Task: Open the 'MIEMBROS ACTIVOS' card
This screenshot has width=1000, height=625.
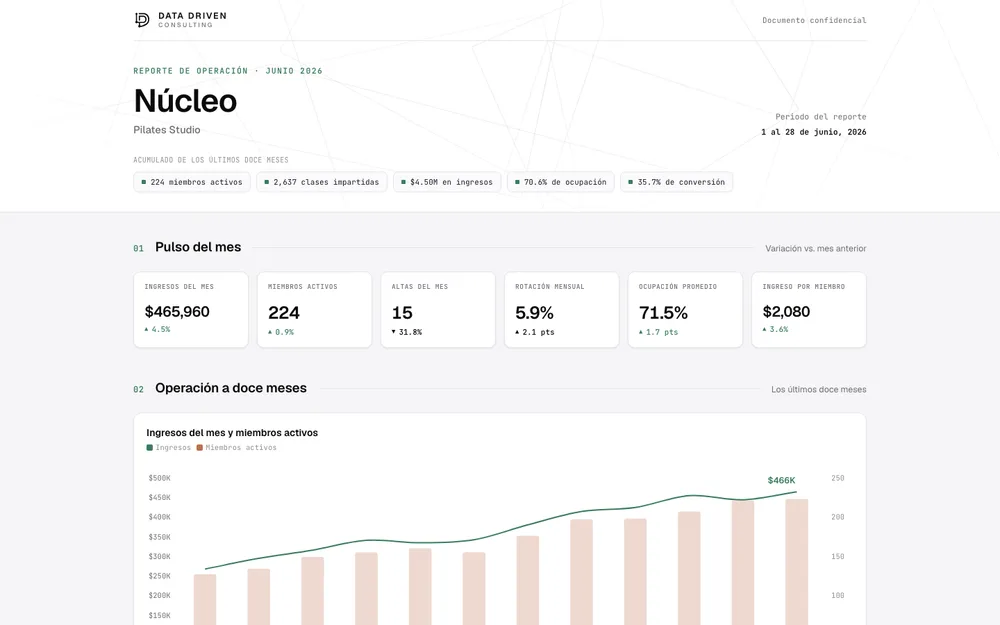Action: [x=314, y=310]
